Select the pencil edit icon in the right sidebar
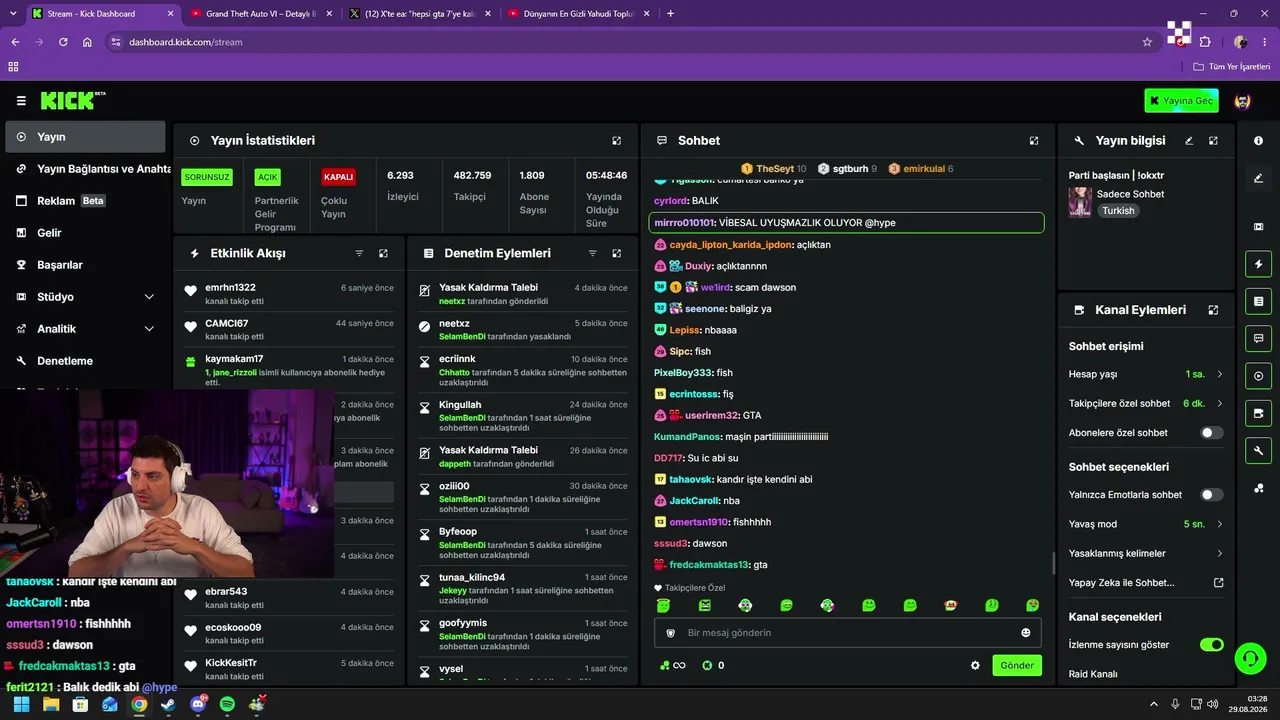This screenshot has height=720, width=1280. pos(1258,178)
